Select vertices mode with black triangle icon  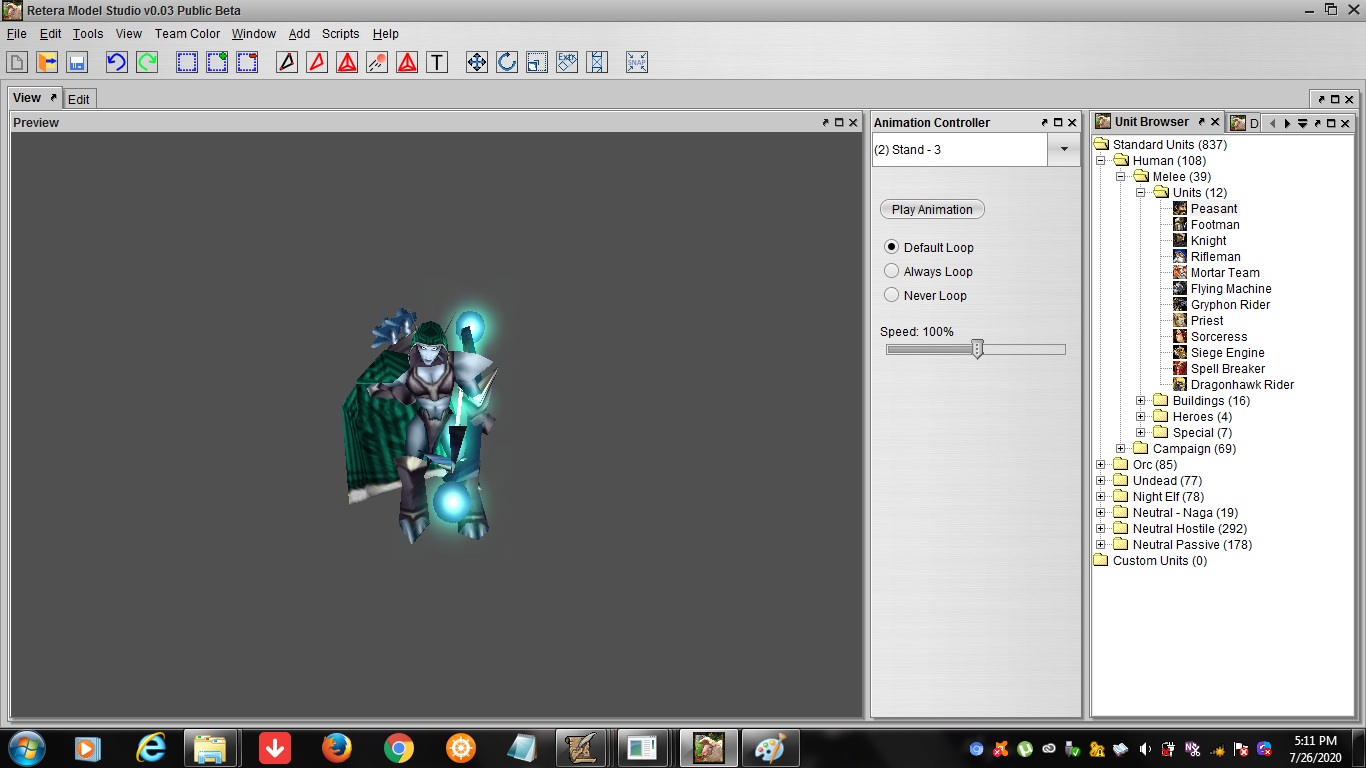tap(287, 62)
